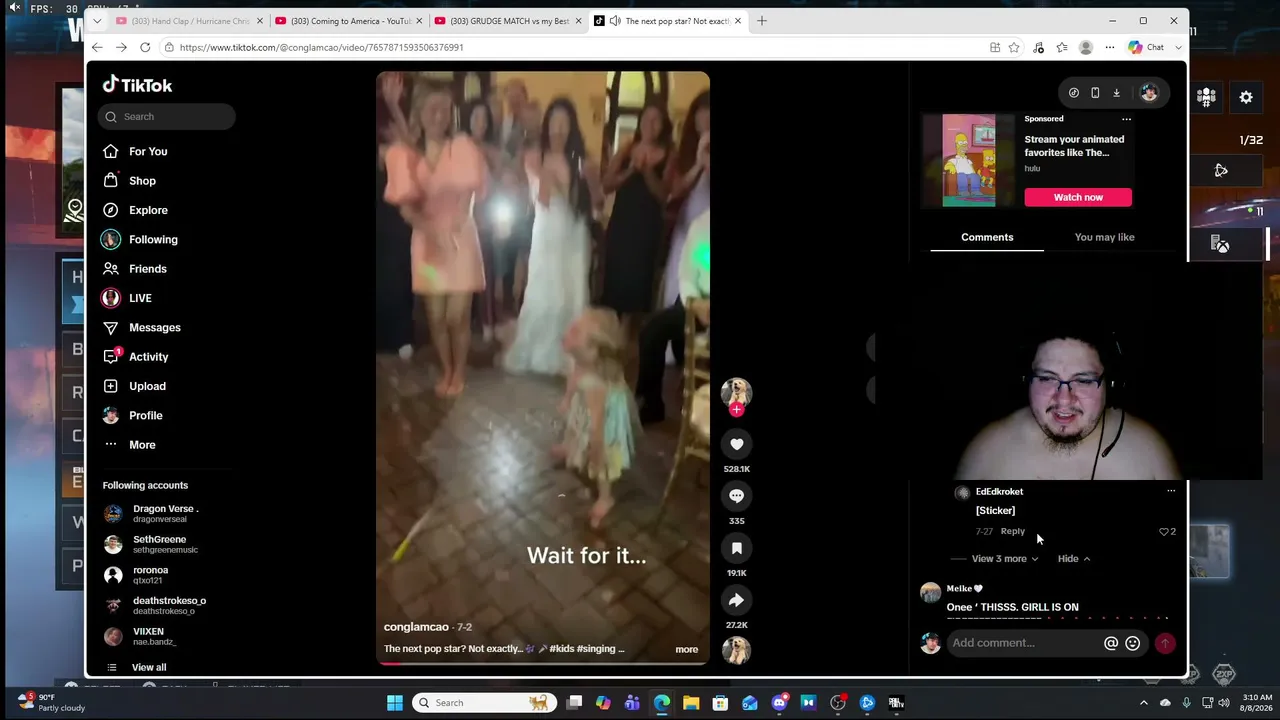Switch to the Comments tab

pos(987,237)
